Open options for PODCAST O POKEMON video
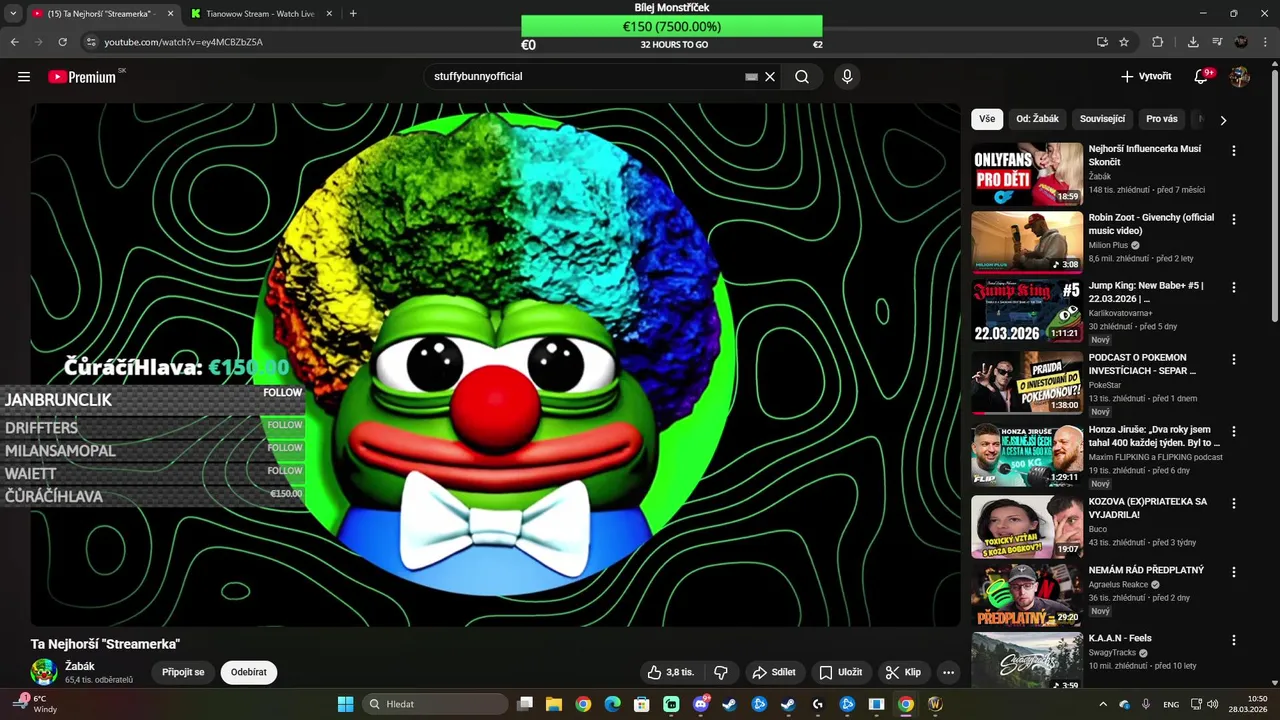Viewport: 1280px width, 720px height. tap(1233, 359)
